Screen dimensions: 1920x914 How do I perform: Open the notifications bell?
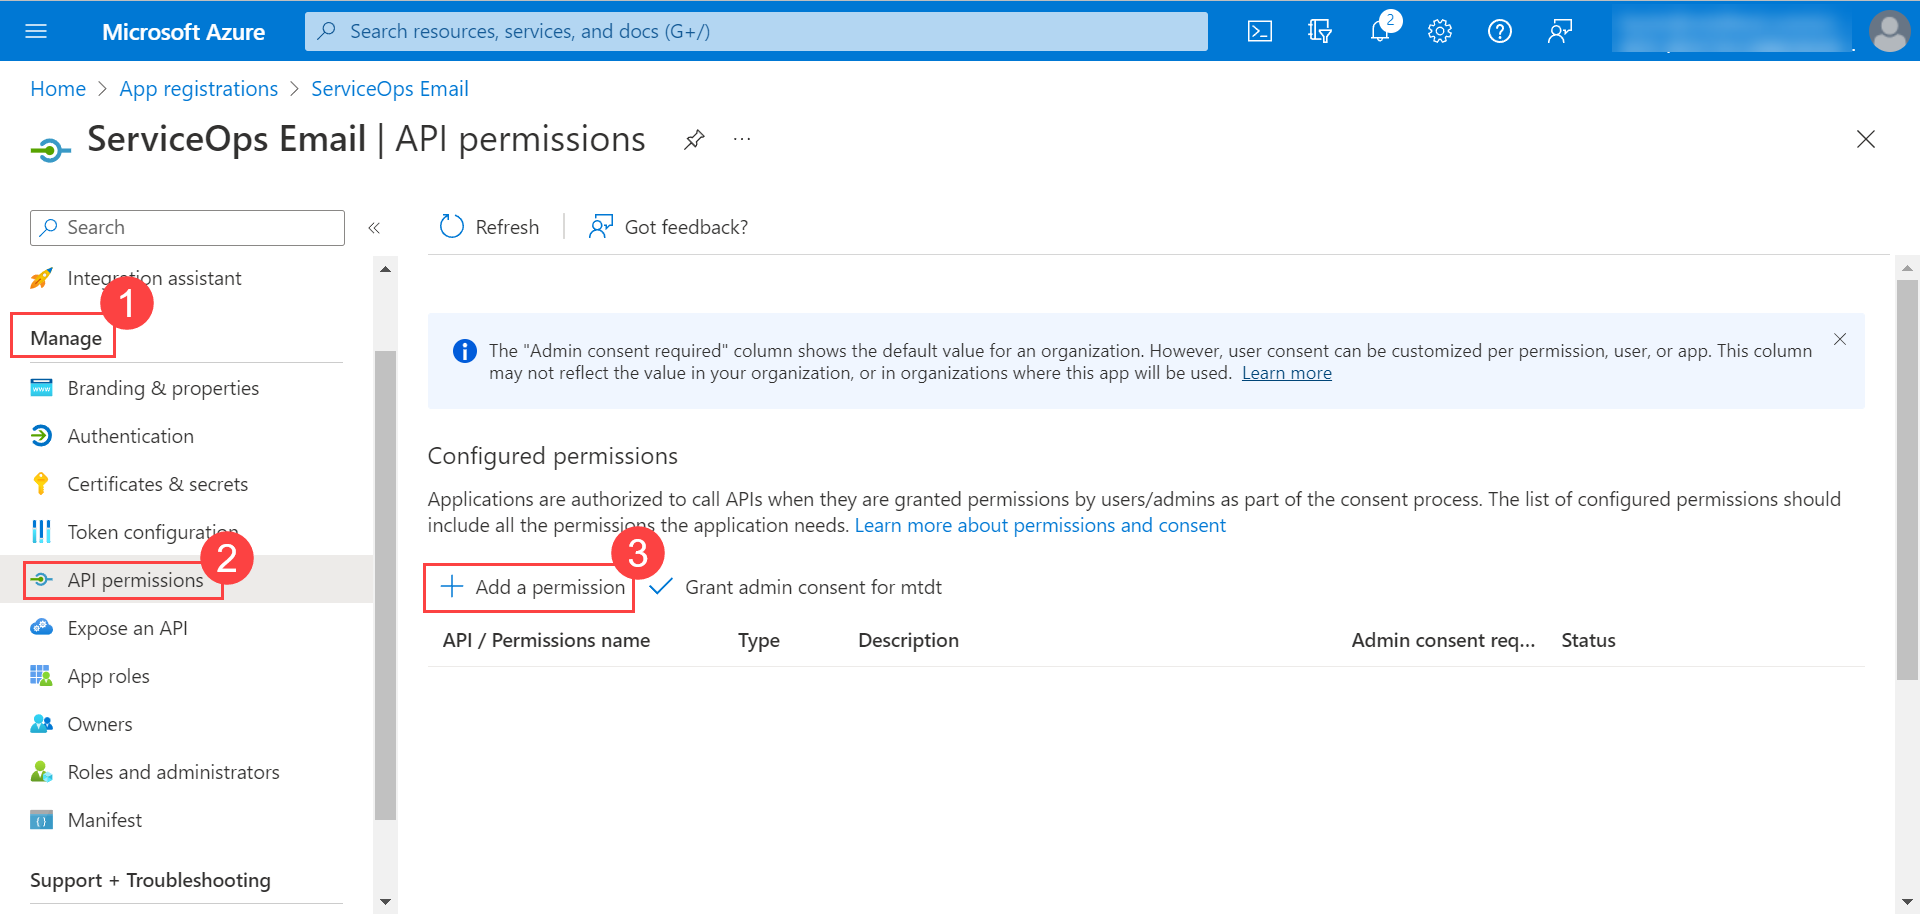(1380, 31)
